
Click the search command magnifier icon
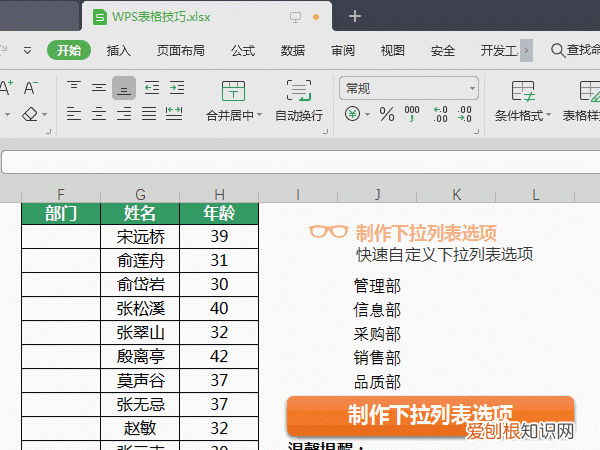[558, 51]
